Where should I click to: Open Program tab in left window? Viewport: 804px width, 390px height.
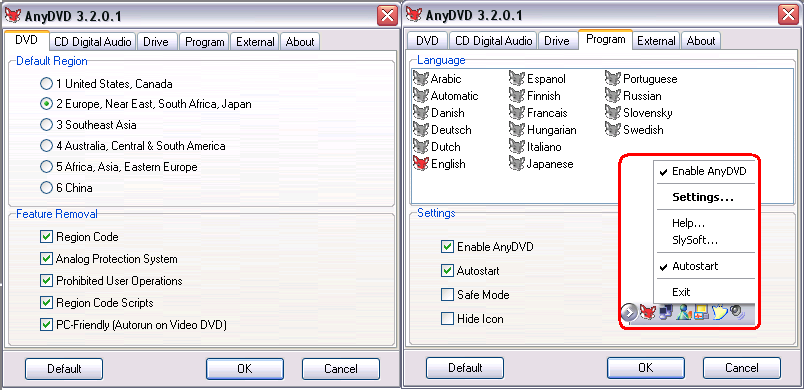point(205,42)
